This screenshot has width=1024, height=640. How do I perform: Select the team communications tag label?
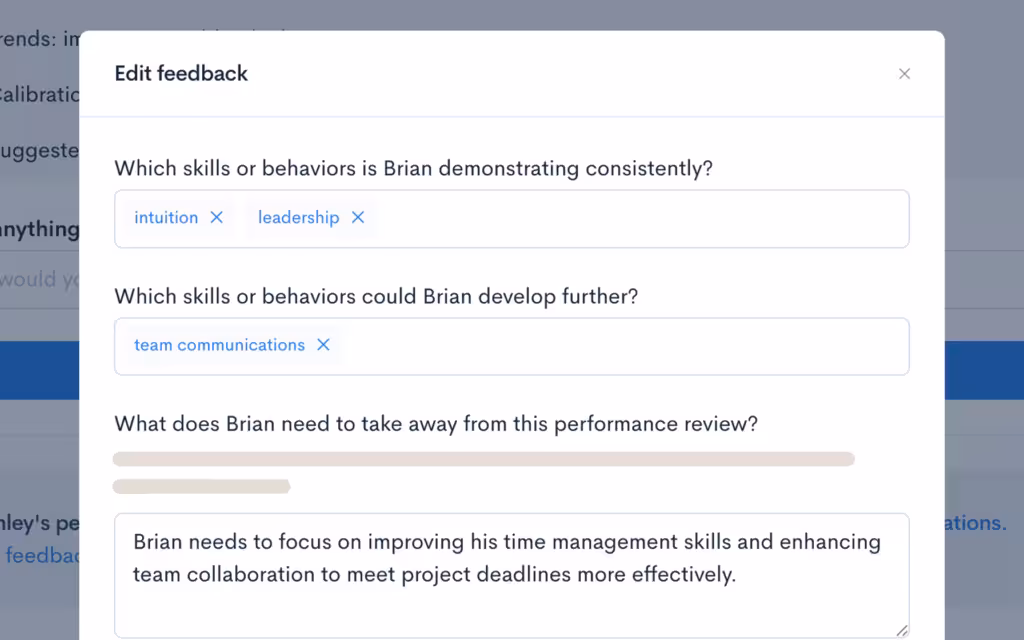pyautogui.click(x=219, y=345)
